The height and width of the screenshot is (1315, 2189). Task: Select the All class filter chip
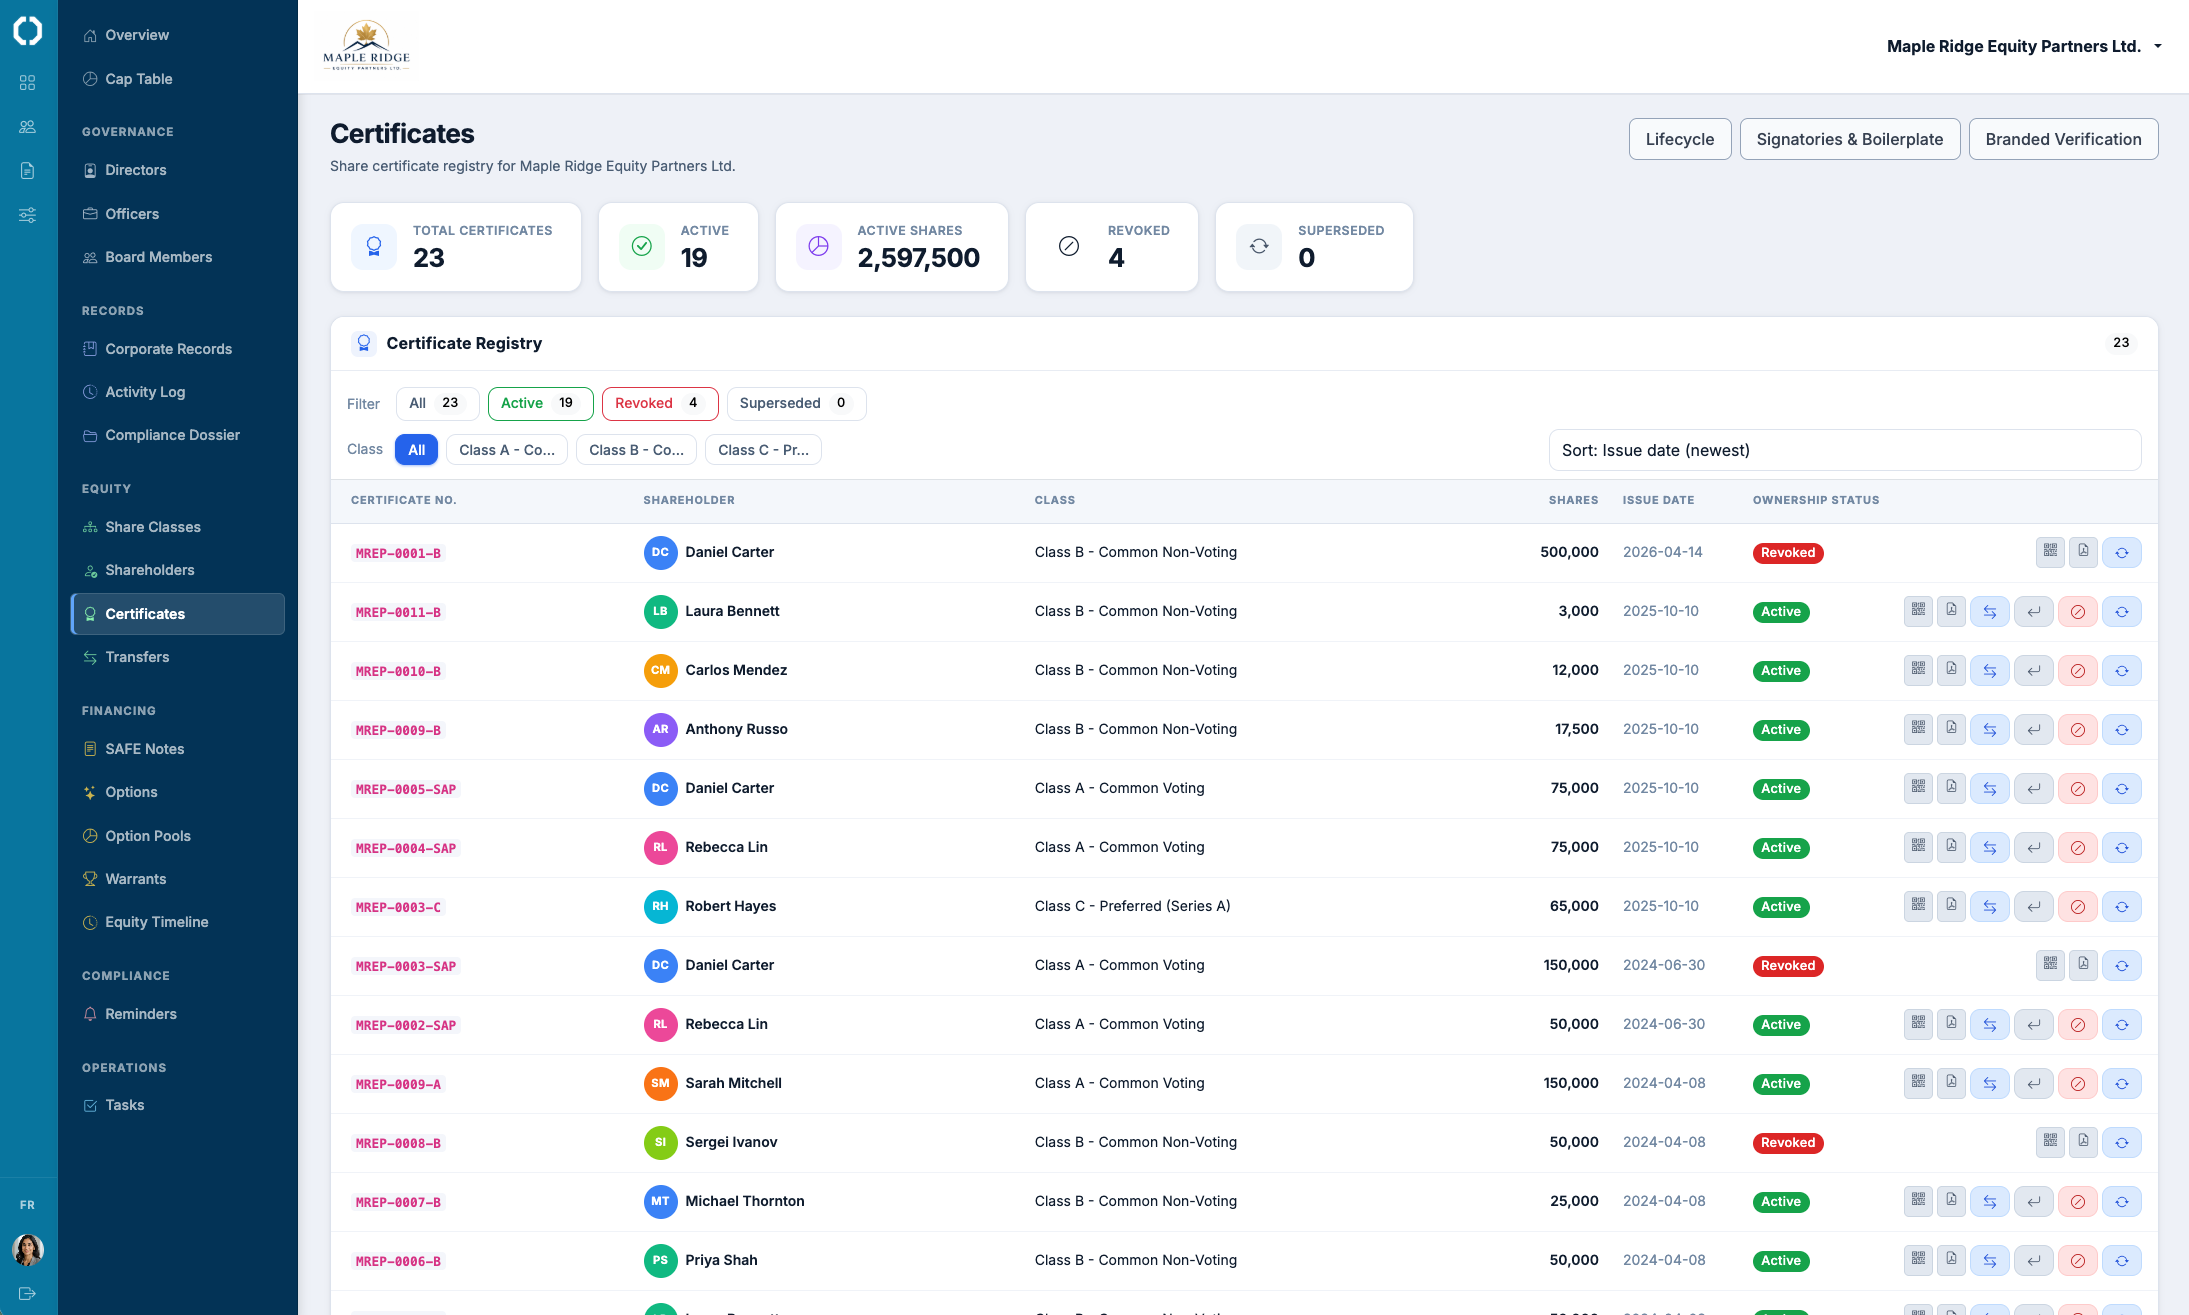click(x=416, y=450)
